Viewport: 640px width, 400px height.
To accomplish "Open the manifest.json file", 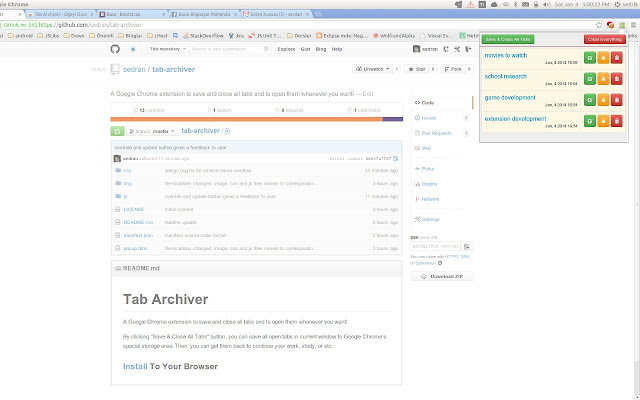I will click(x=138, y=235).
